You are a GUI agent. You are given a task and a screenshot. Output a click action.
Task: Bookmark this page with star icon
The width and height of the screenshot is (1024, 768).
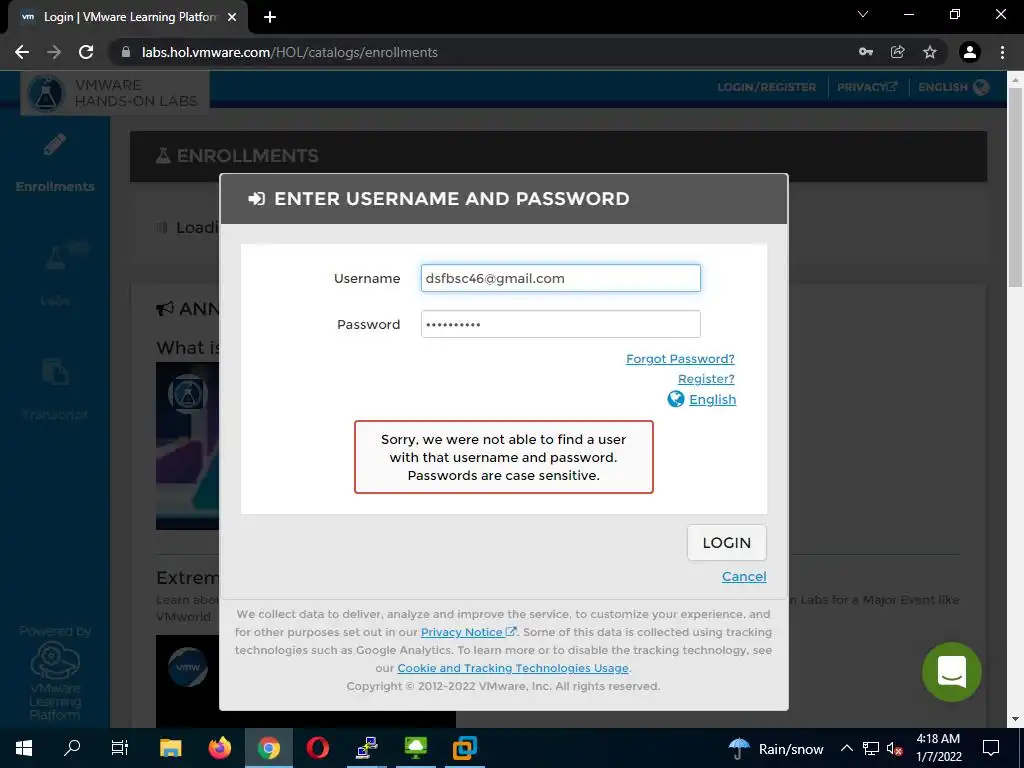pyautogui.click(x=930, y=52)
